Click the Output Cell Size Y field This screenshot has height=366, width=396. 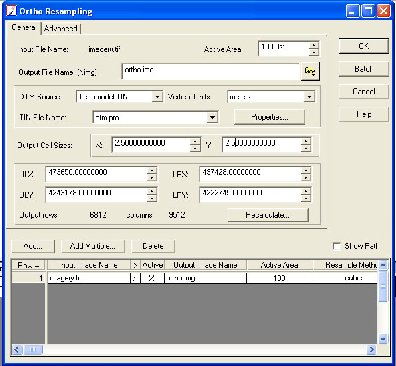pyautogui.click(x=262, y=145)
